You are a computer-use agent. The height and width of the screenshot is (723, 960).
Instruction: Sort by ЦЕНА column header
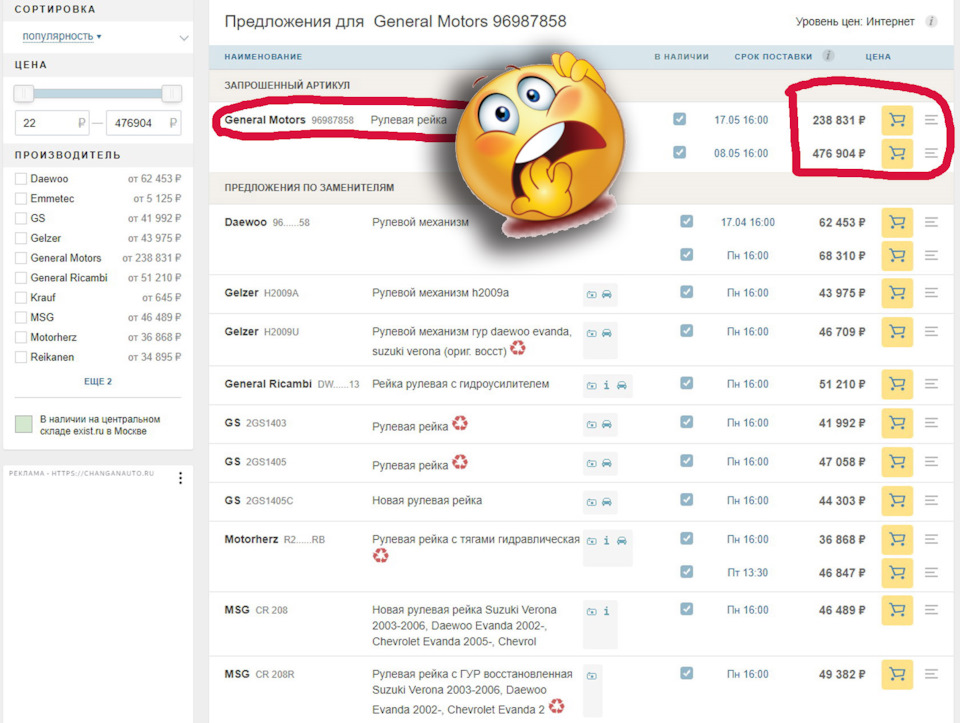coord(878,56)
